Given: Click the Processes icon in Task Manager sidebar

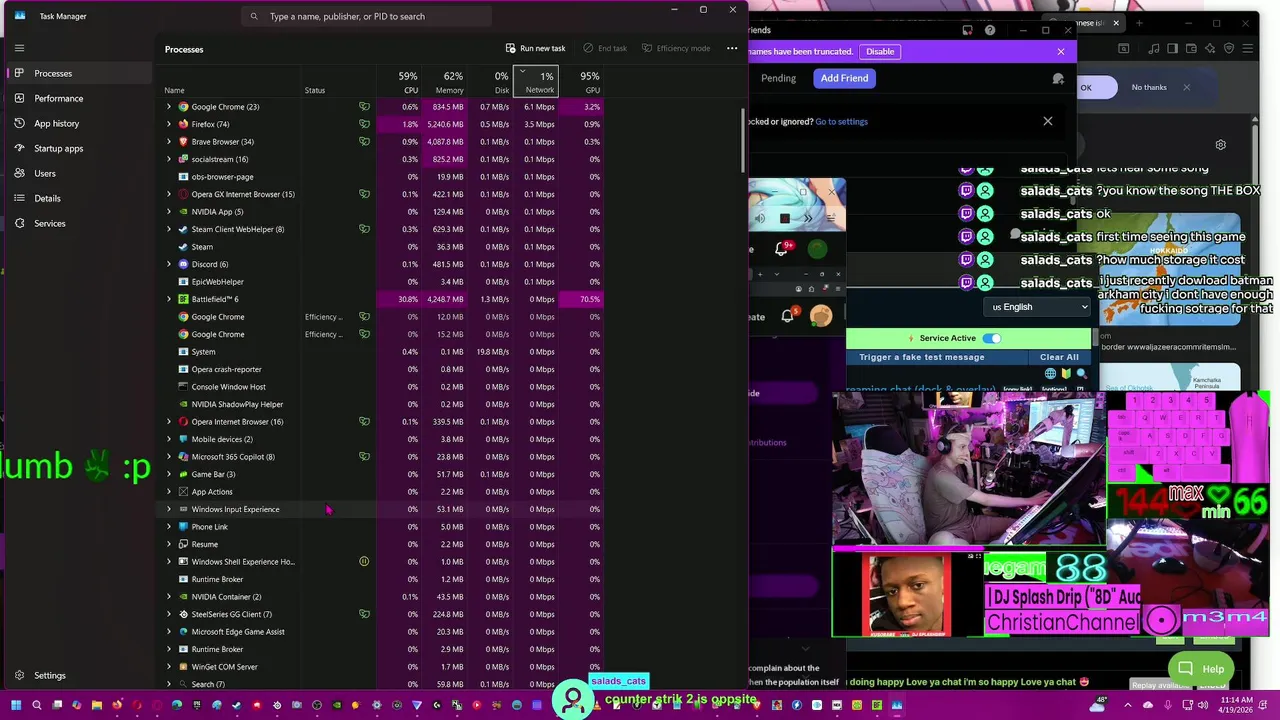Looking at the screenshot, I should [x=19, y=73].
